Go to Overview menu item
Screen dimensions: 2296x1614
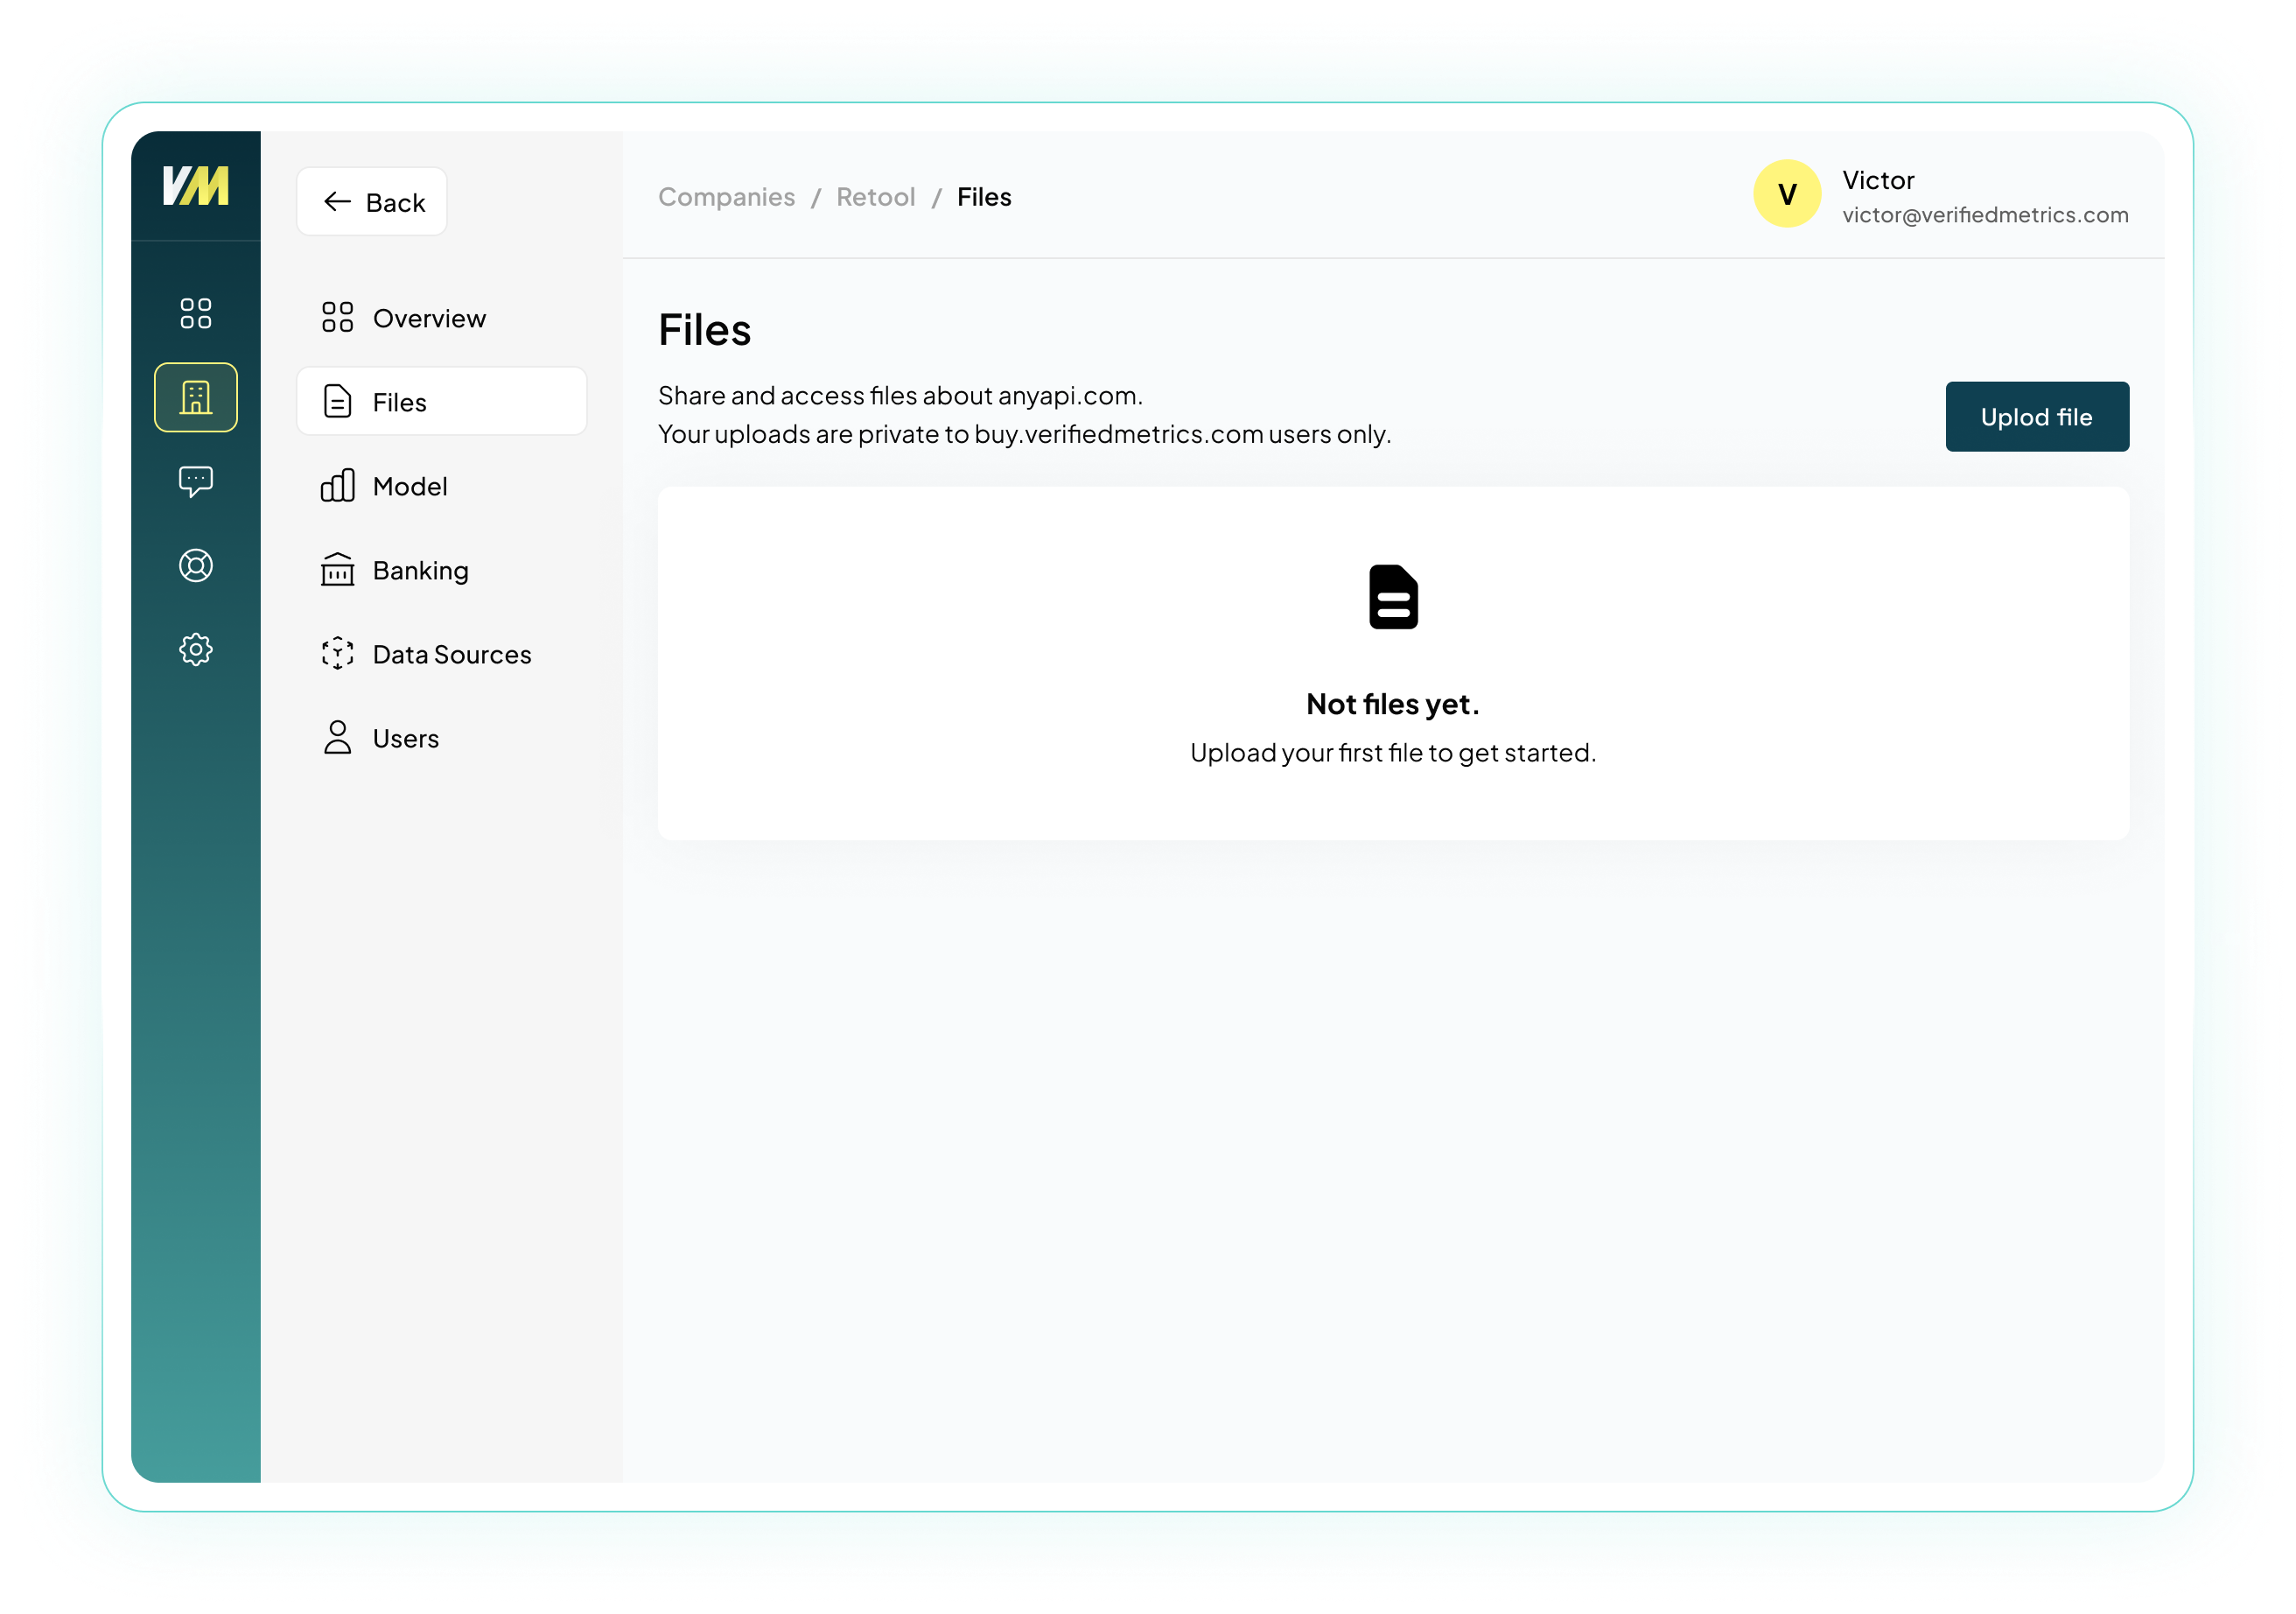pos(428,318)
